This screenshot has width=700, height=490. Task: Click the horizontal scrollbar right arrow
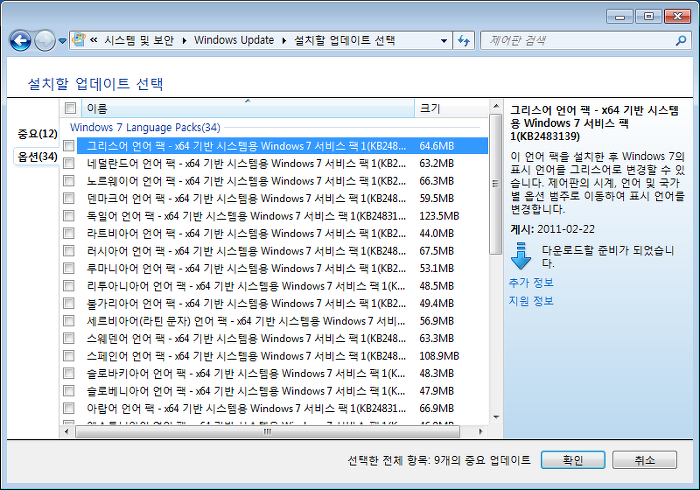[481, 432]
